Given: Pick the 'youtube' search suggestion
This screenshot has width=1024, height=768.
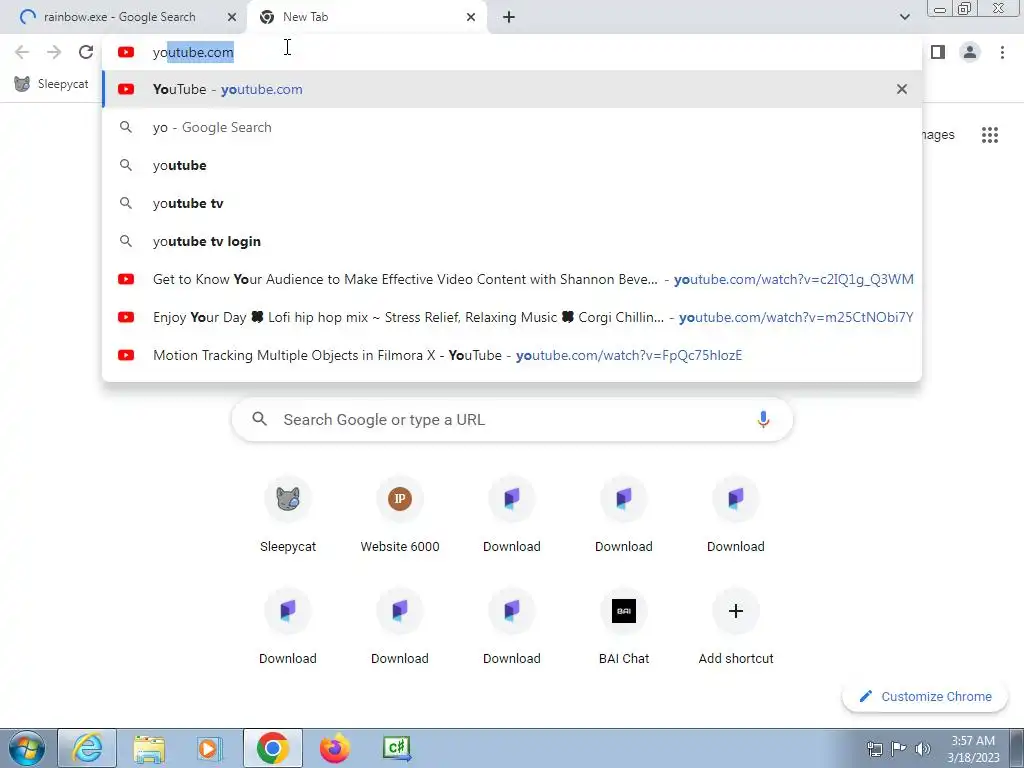Looking at the screenshot, I should 512,165.
